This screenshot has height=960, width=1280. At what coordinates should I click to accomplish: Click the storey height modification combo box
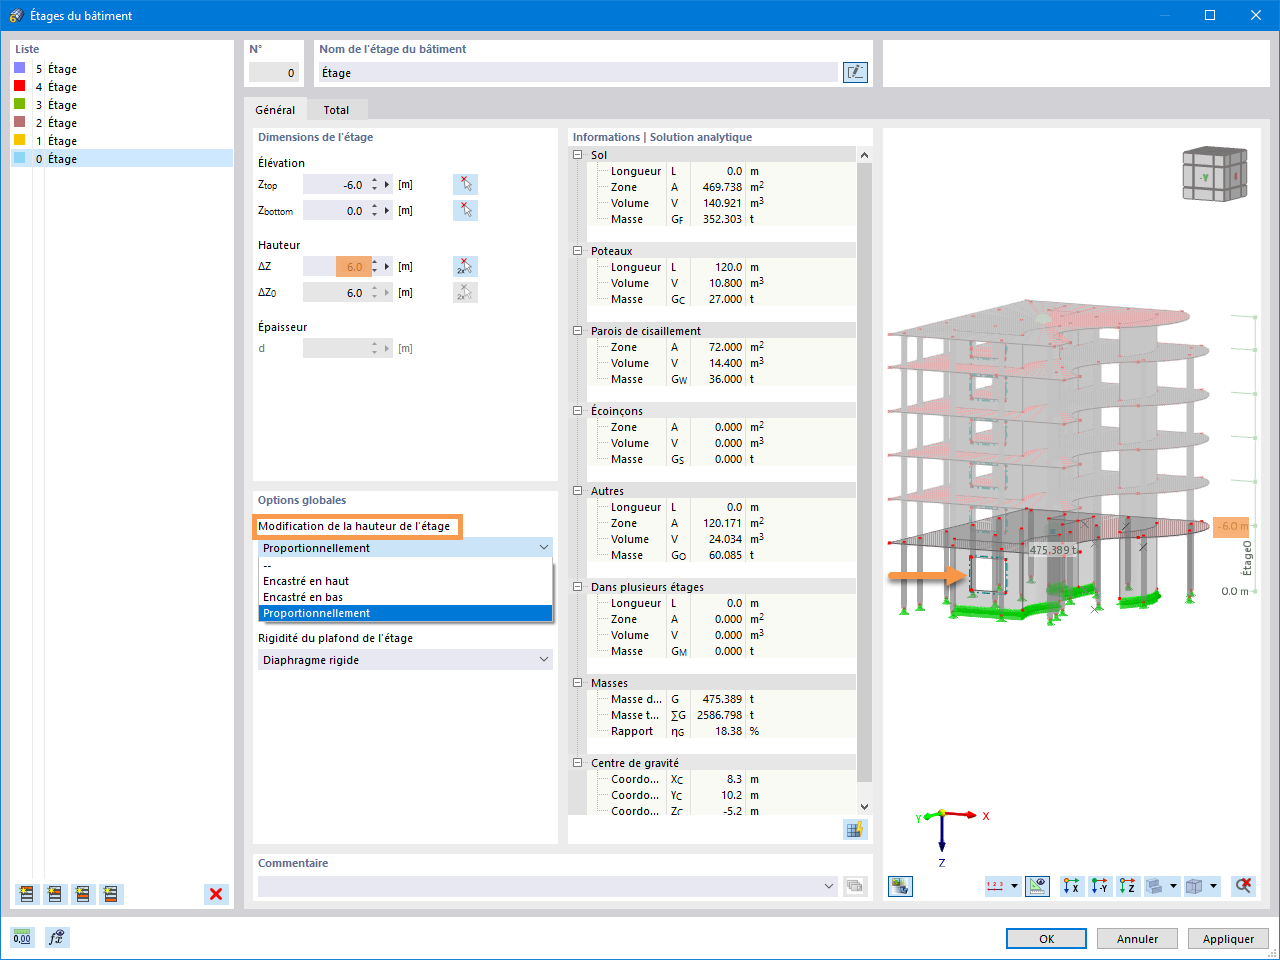405,548
